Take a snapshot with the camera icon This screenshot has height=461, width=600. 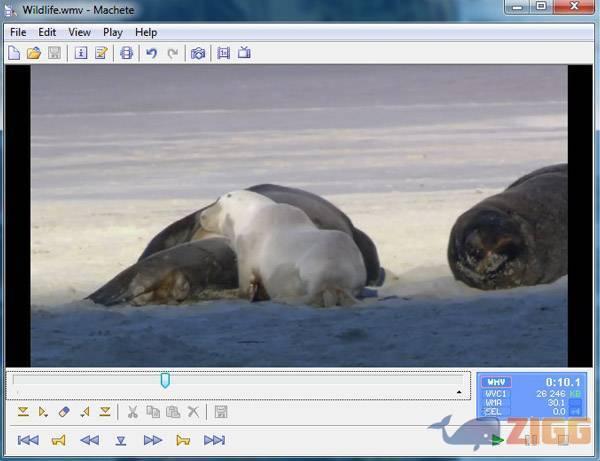tap(198, 53)
